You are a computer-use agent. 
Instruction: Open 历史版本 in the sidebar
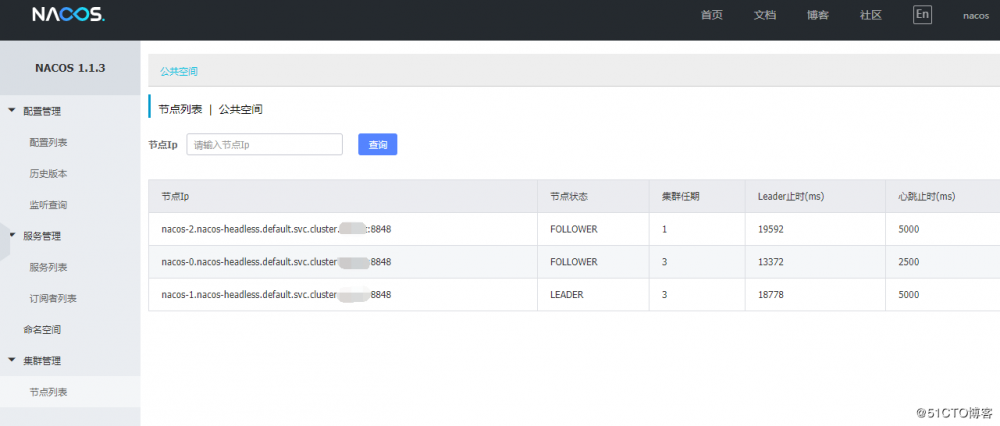[48, 174]
